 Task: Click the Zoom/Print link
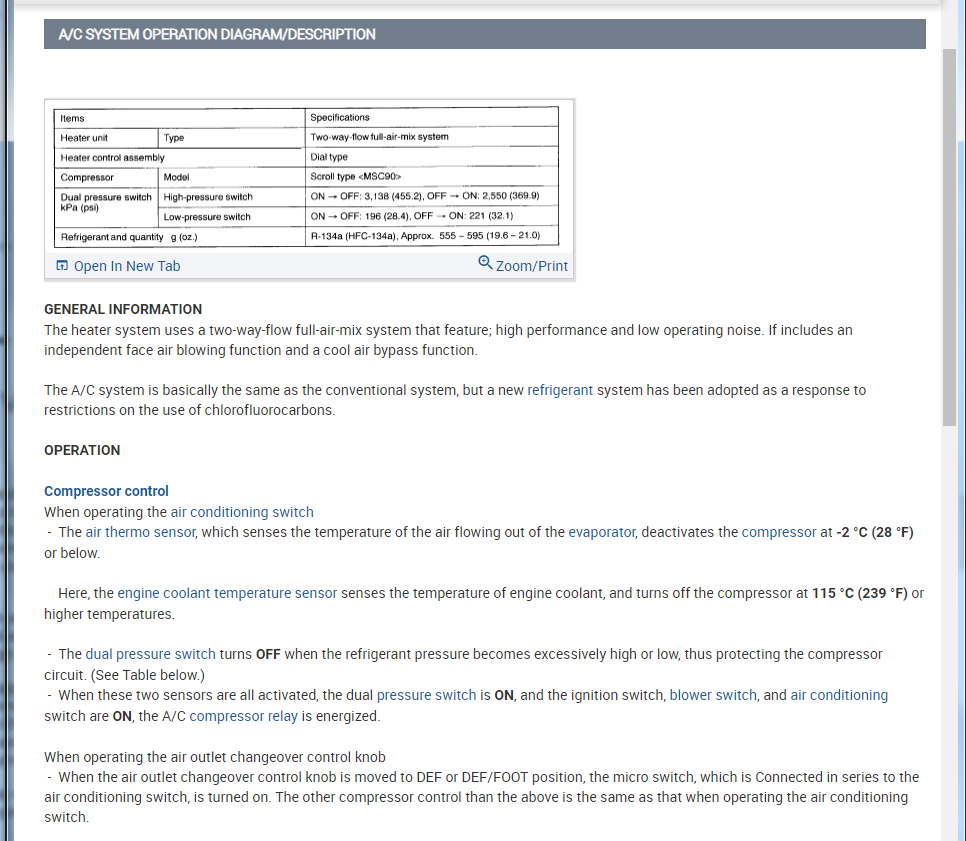tap(532, 266)
